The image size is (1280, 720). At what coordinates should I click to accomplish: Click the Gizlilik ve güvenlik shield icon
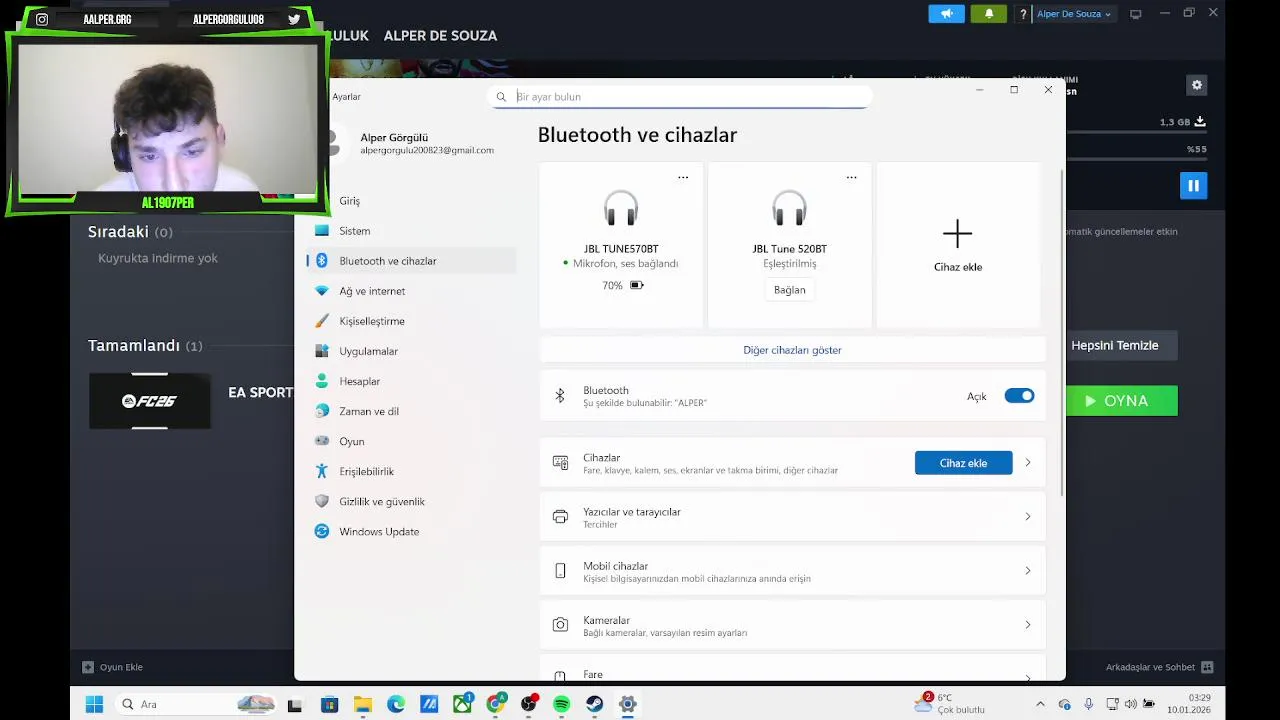(x=322, y=501)
